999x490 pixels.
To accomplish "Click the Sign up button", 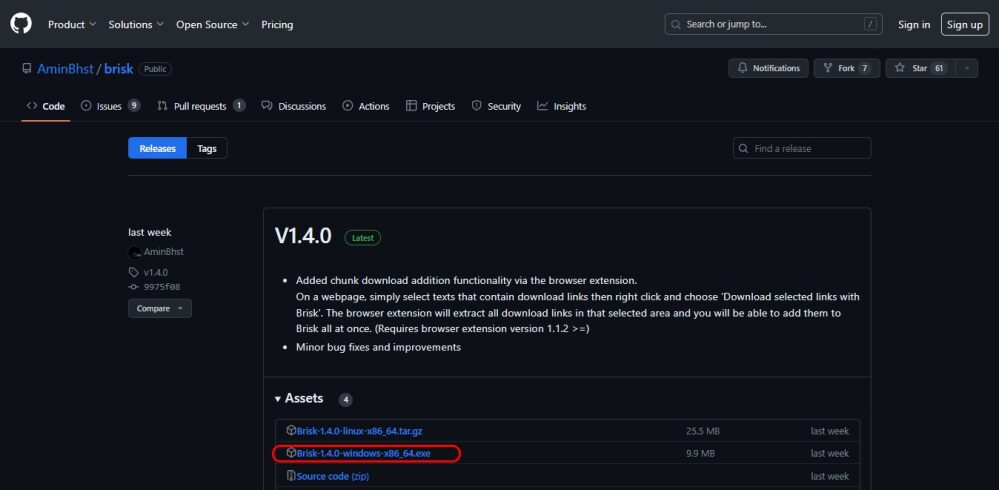I will coord(965,24).
